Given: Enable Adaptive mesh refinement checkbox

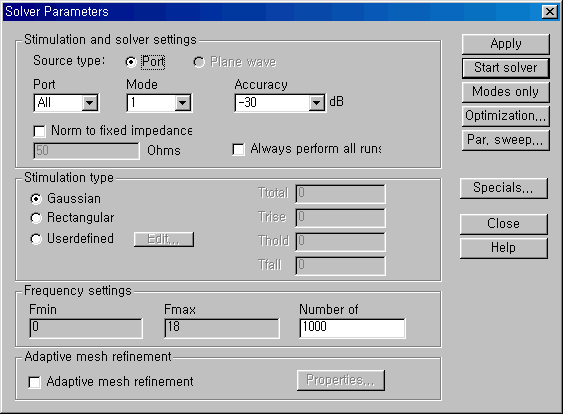Looking at the screenshot, I should (34, 382).
